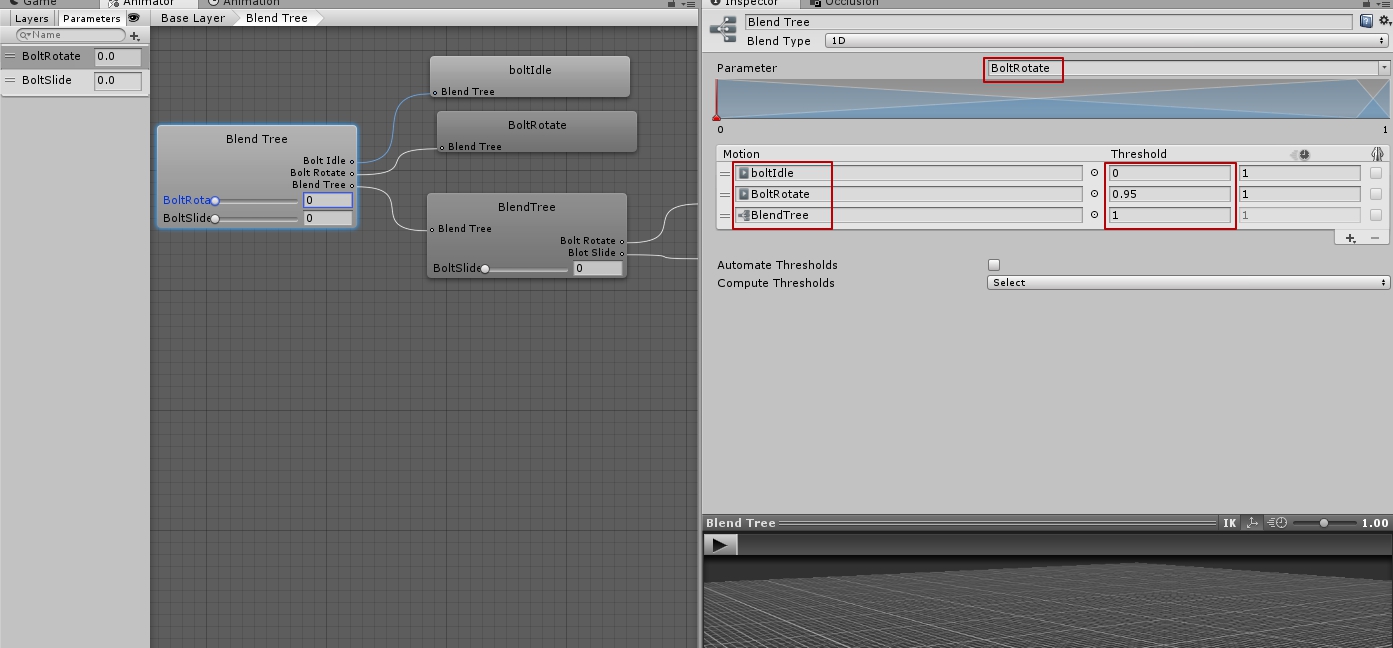
Task: Grab the BoltRotate motion row handle
Action: point(725,194)
